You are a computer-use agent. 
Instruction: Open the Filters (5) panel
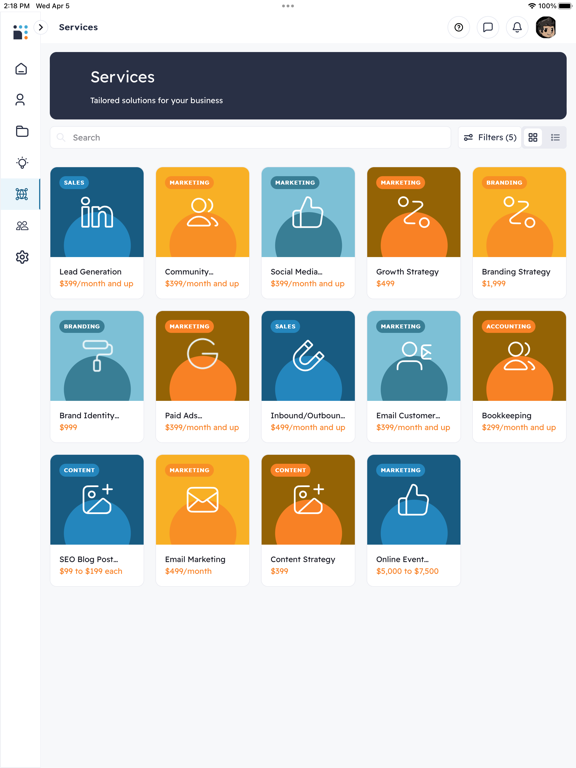point(490,138)
